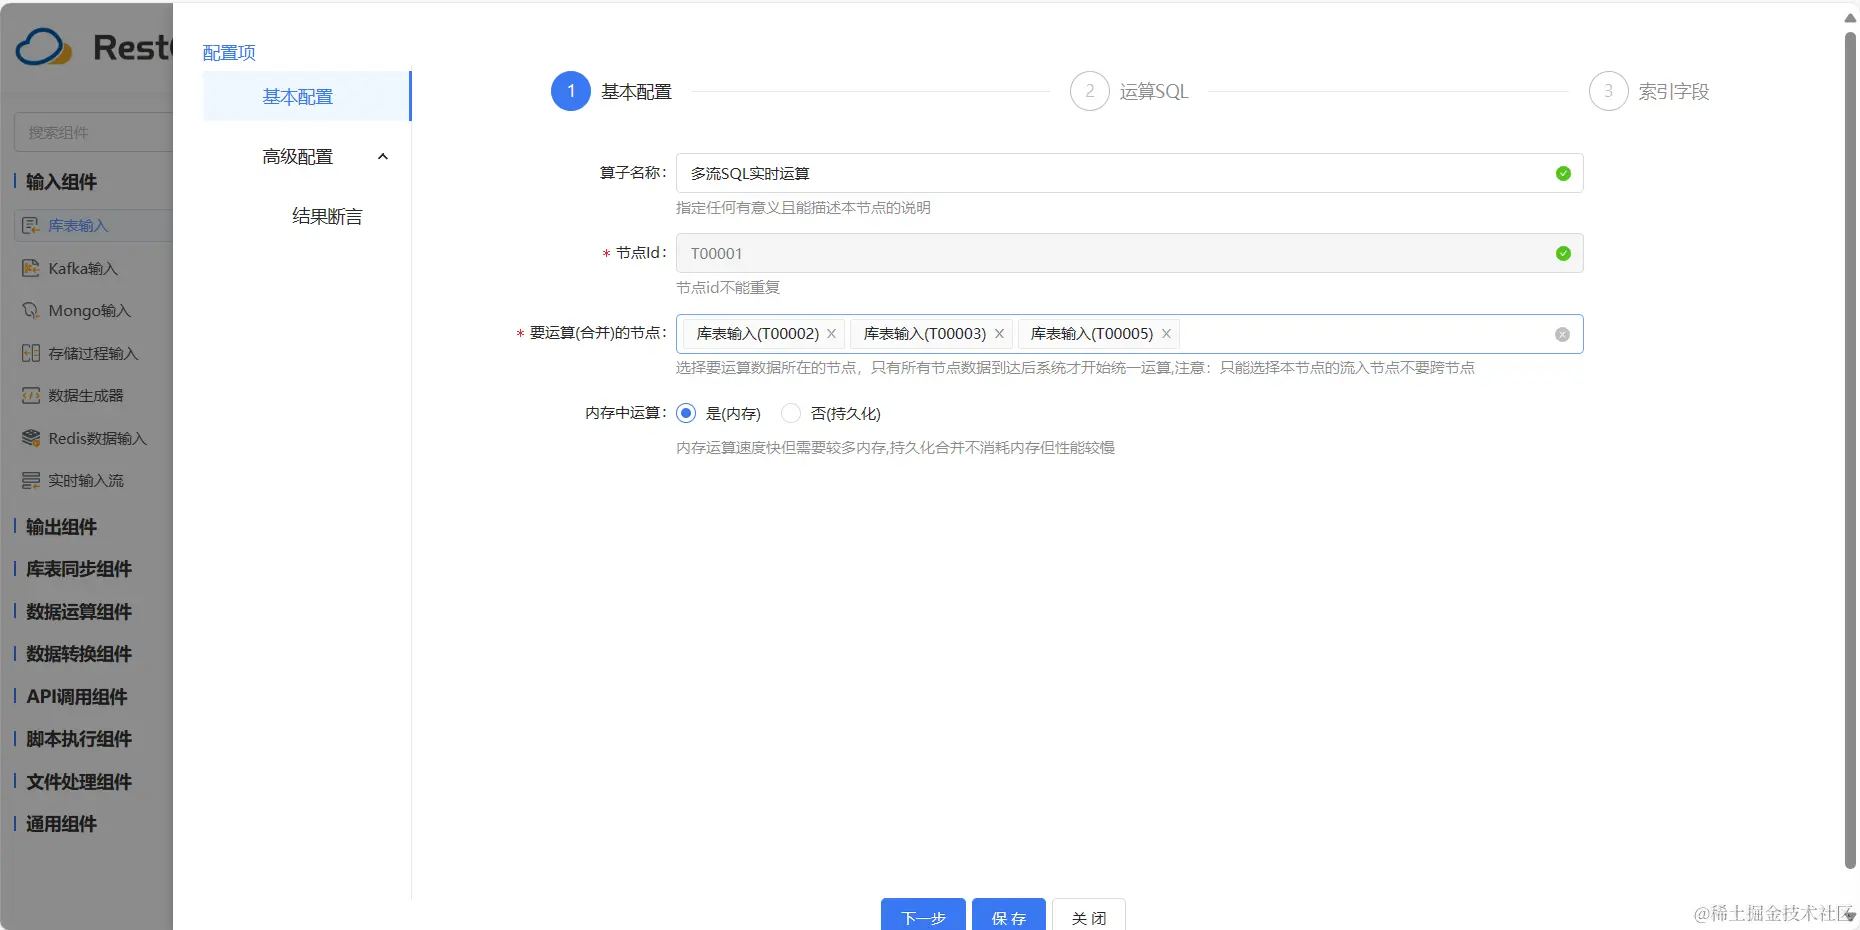The image size is (1860, 930).
Task: Click the Redis数据输入 list item
Action: pyautogui.click(x=94, y=438)
